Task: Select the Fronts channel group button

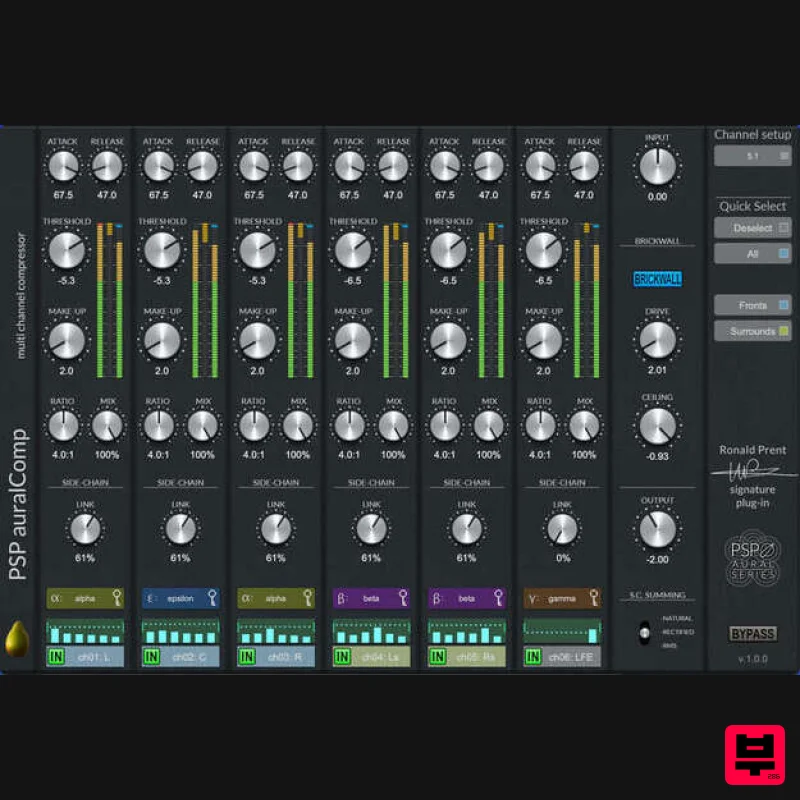Action: pos(752,305)
